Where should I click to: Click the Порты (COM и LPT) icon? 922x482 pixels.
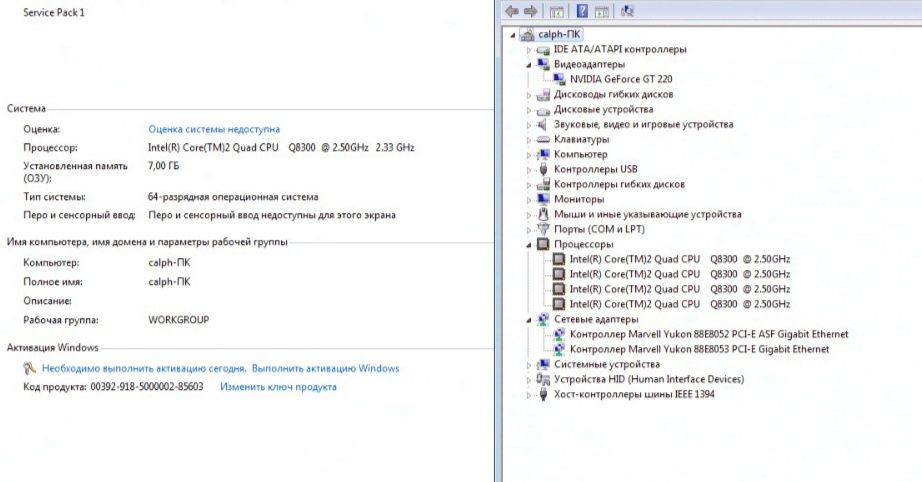click(543, 229)
